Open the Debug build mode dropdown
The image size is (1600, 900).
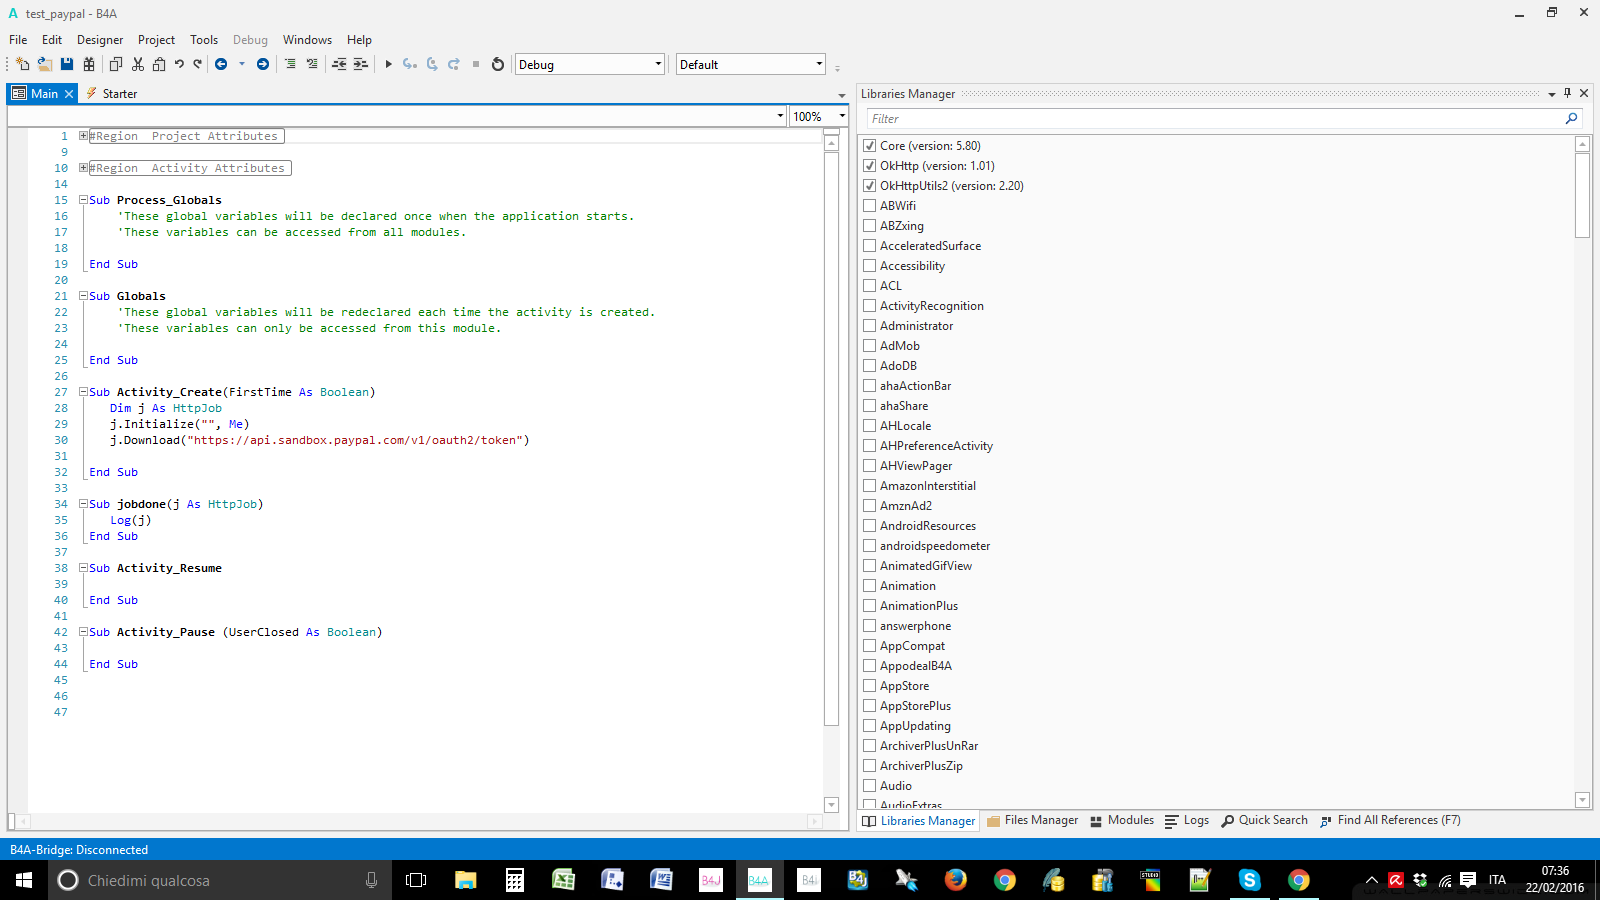pos(589,64)
